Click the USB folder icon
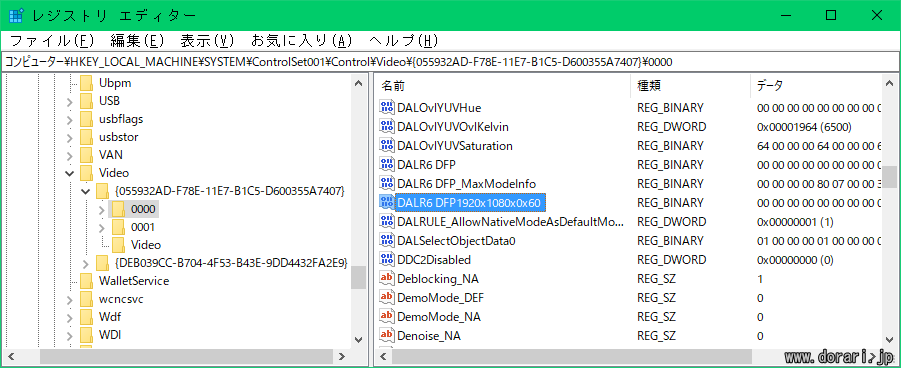This screenshot has width=901, height=368. coord(86,101)
